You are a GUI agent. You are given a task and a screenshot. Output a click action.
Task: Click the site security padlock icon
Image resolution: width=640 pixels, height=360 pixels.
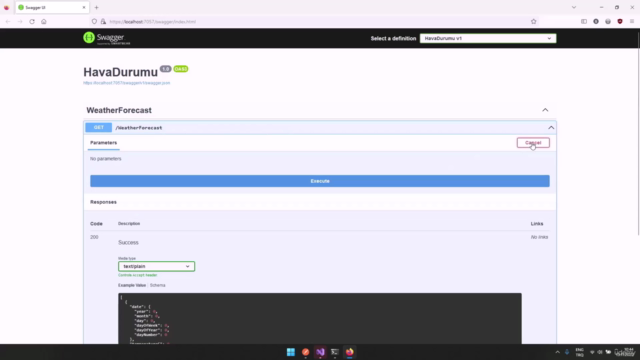pos(103,22)
